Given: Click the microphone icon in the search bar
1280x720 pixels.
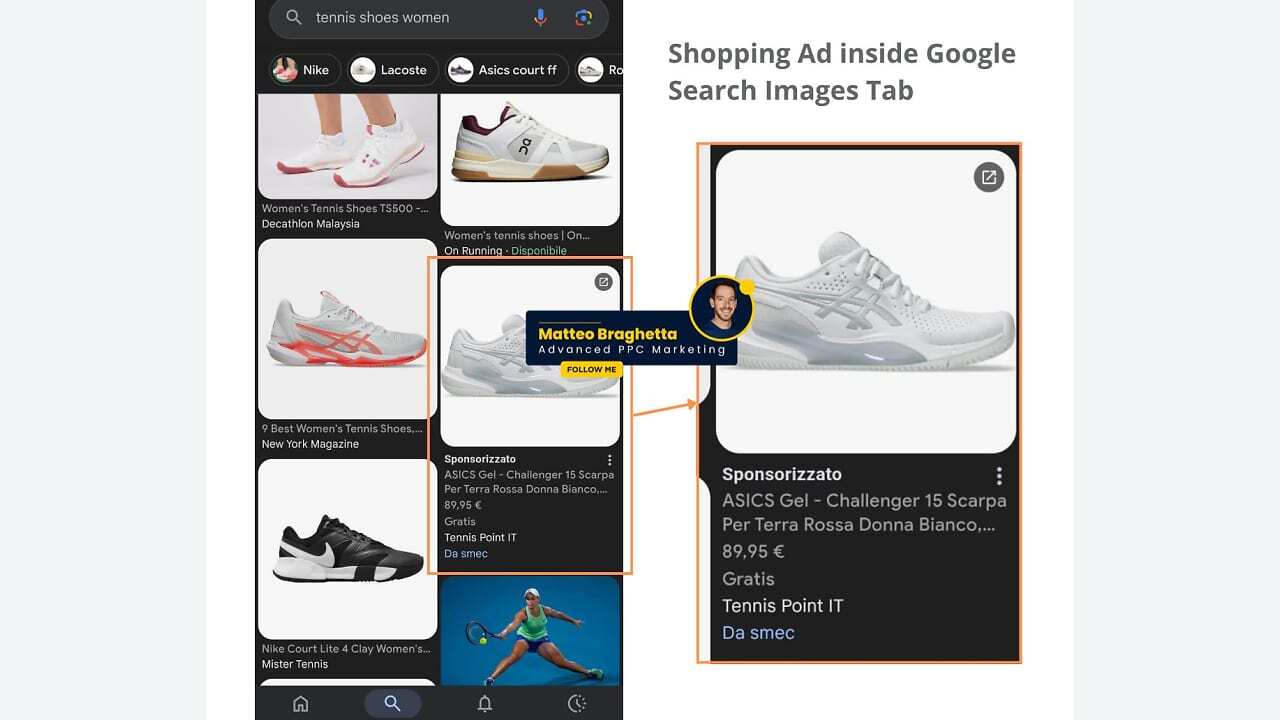Looking at the screenshot, I should pos(540,17).
